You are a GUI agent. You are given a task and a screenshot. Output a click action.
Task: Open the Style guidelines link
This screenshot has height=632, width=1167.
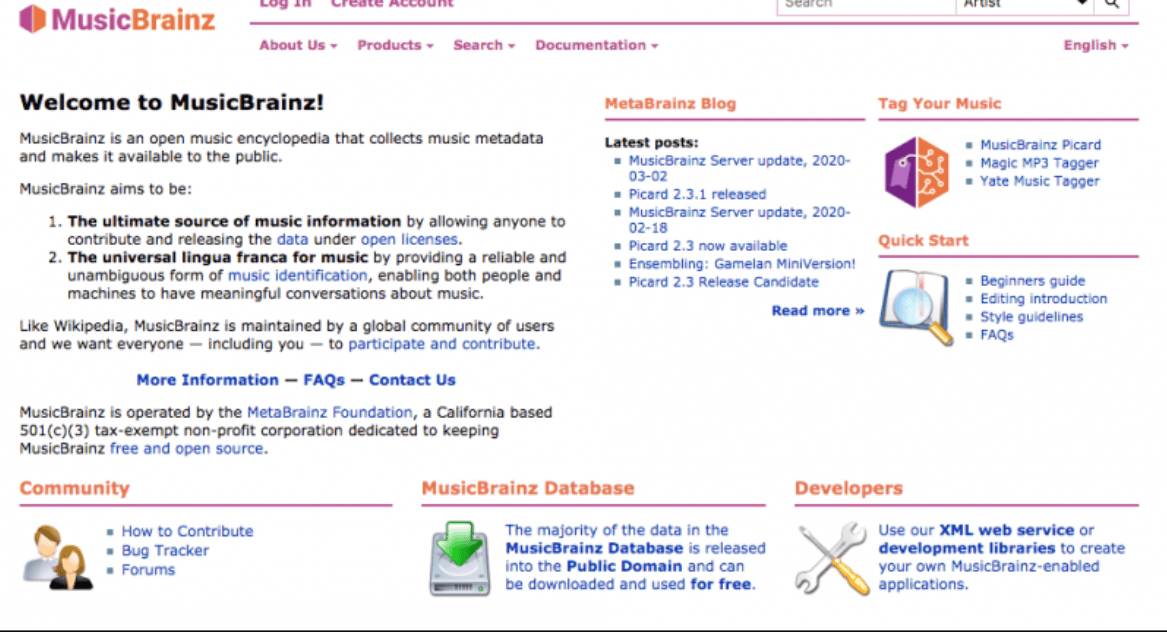1032,316
